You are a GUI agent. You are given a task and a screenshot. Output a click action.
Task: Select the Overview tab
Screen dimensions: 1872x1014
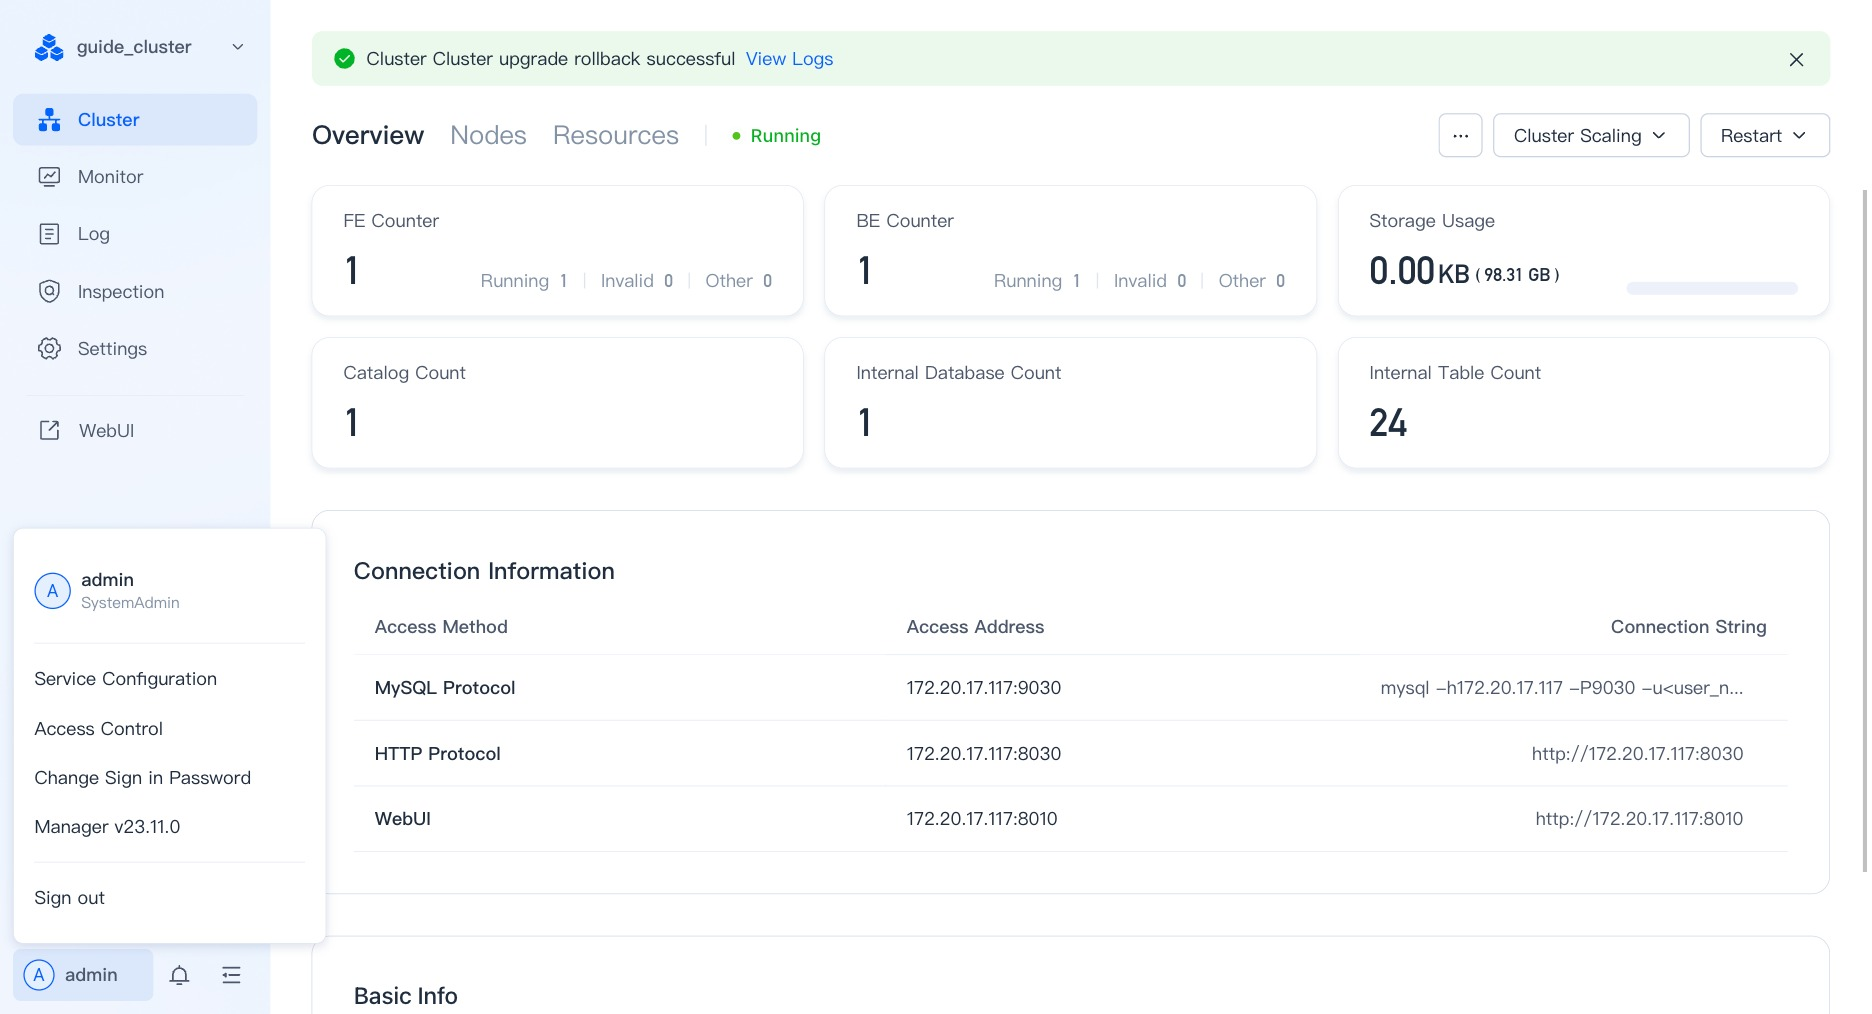pos(368,135)
